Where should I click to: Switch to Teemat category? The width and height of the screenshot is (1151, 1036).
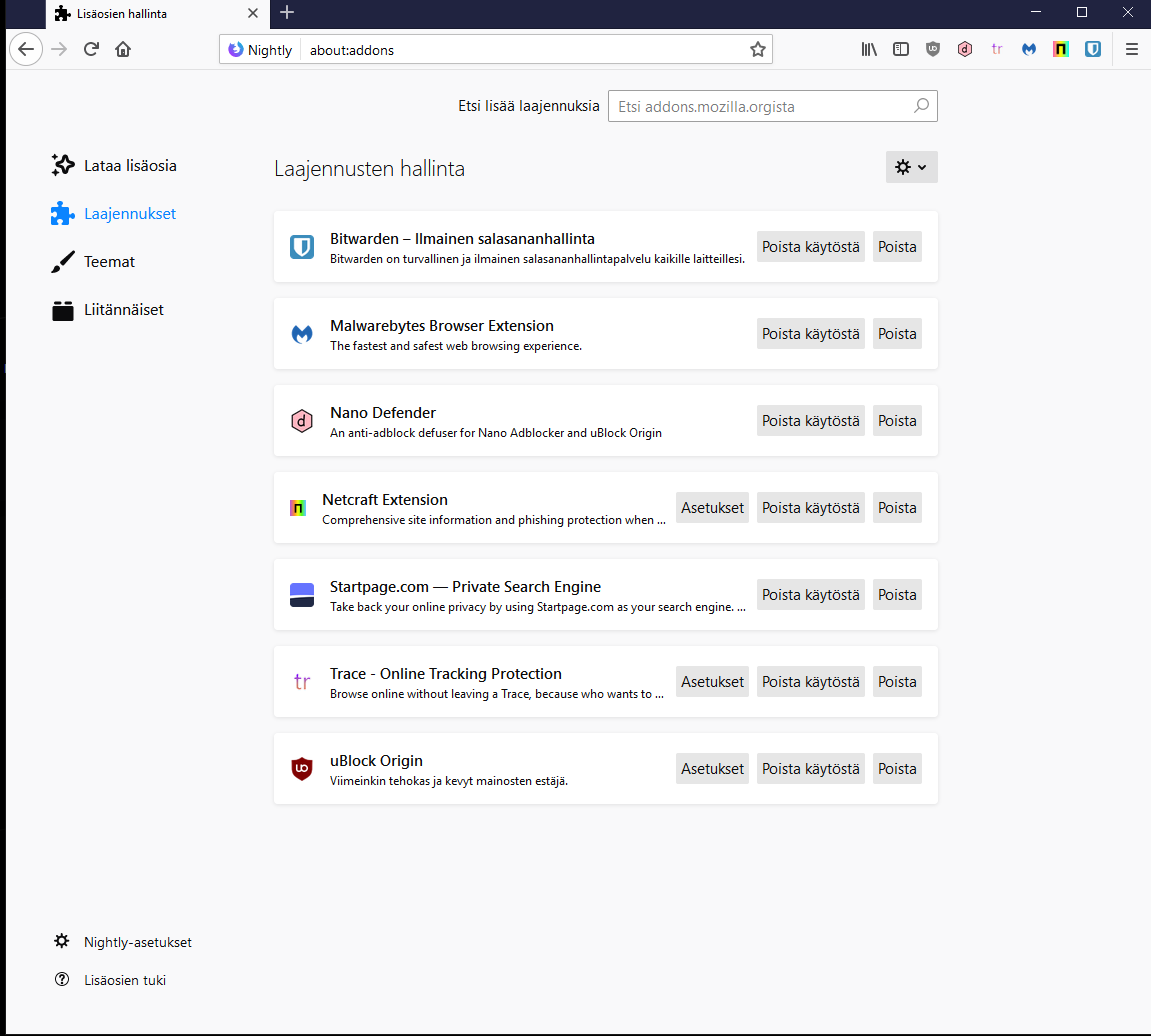[x=94, y=261]
